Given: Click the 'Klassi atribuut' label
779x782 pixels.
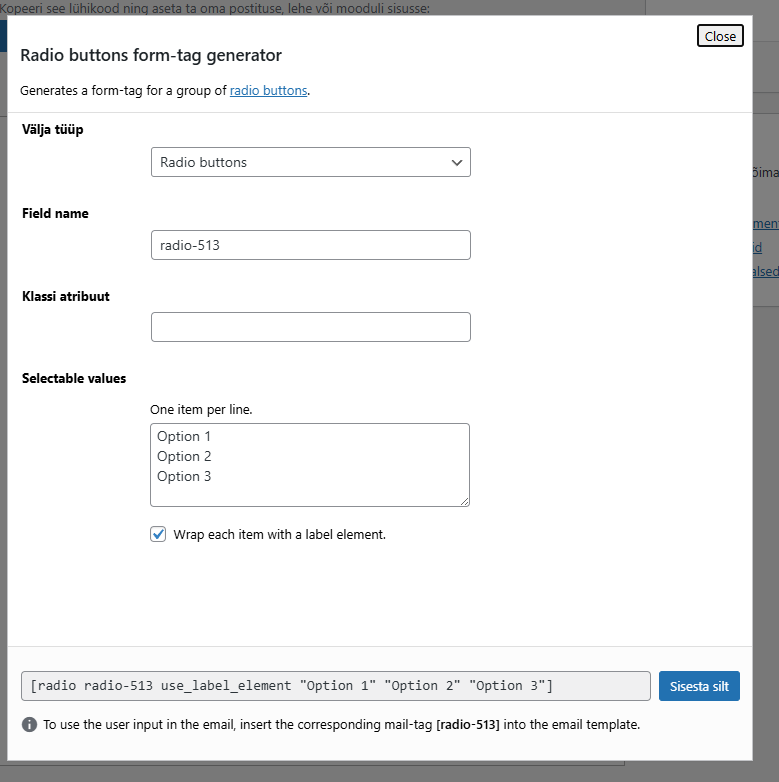Looking at the screenshot, I should click(66, 296).
